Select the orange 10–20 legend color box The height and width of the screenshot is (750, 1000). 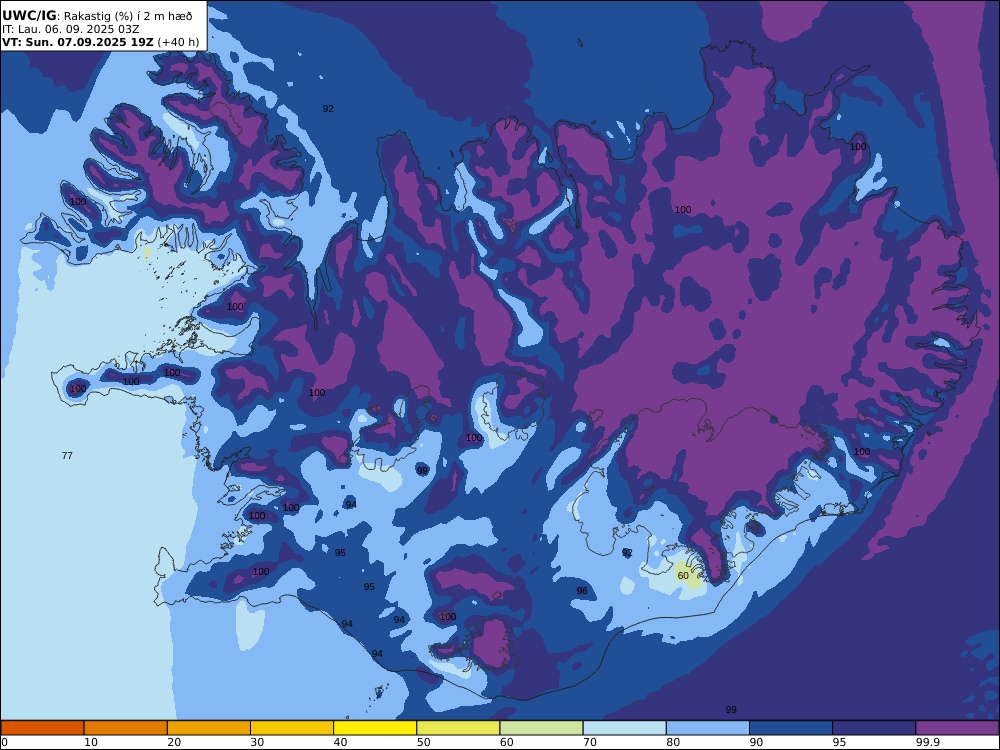click(x=126, y=728)
